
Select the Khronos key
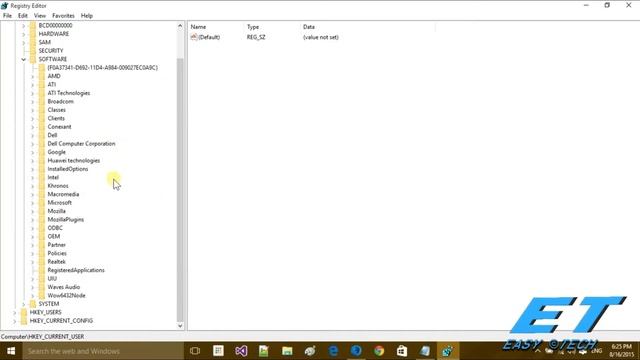click(x=58, y=186)
